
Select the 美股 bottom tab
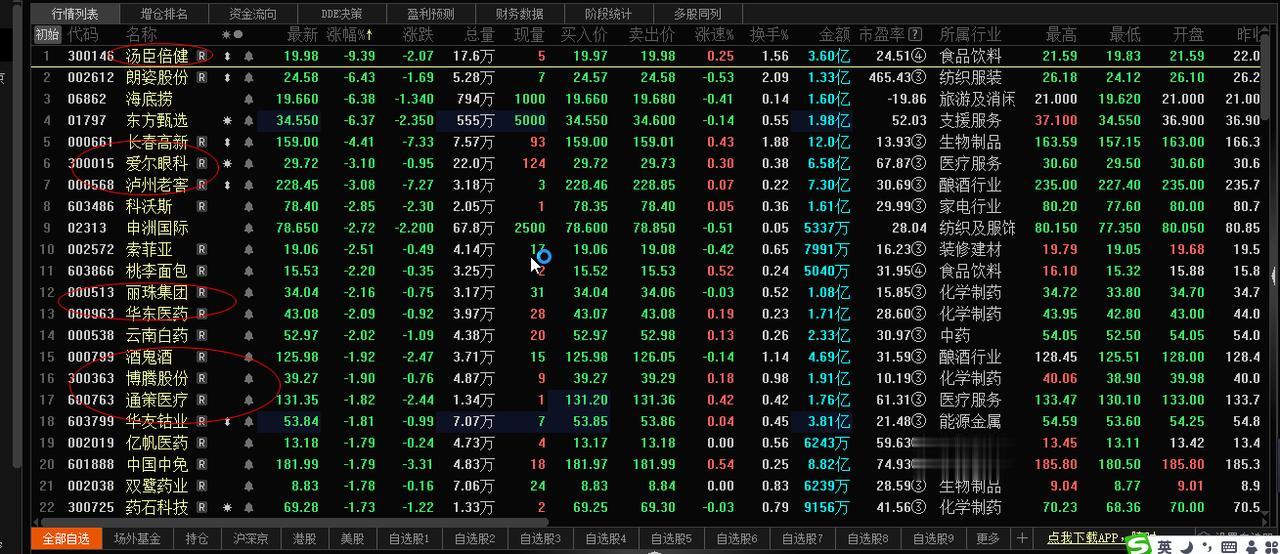352,538
